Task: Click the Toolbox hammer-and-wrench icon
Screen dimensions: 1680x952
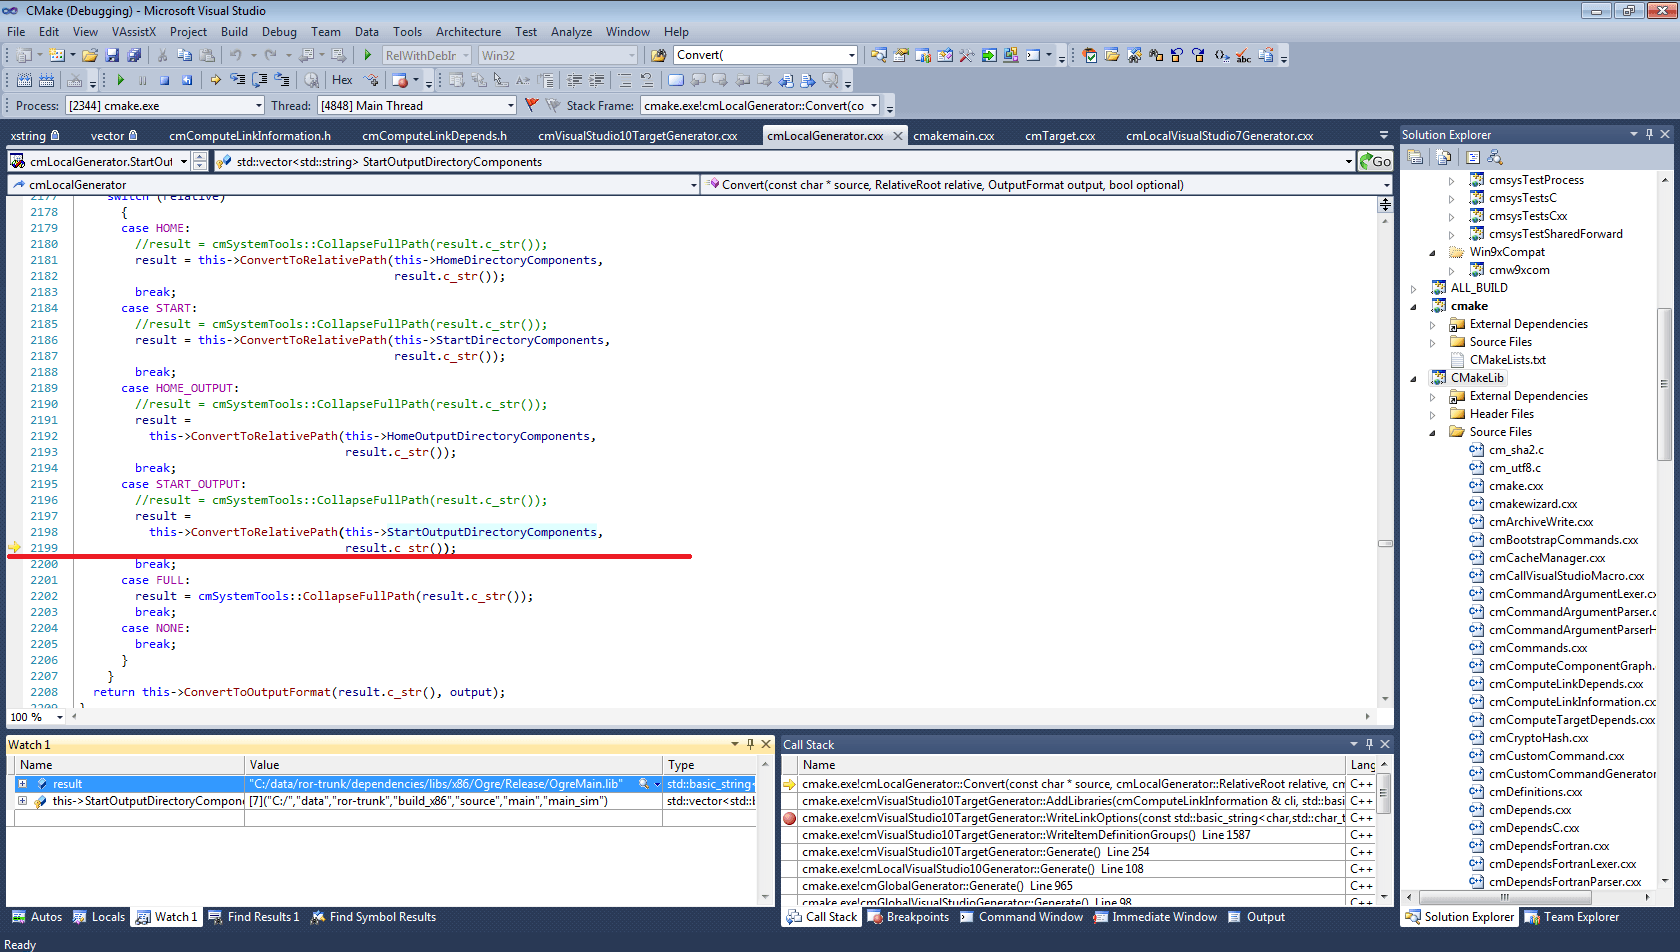Action: tap(966, 55)
